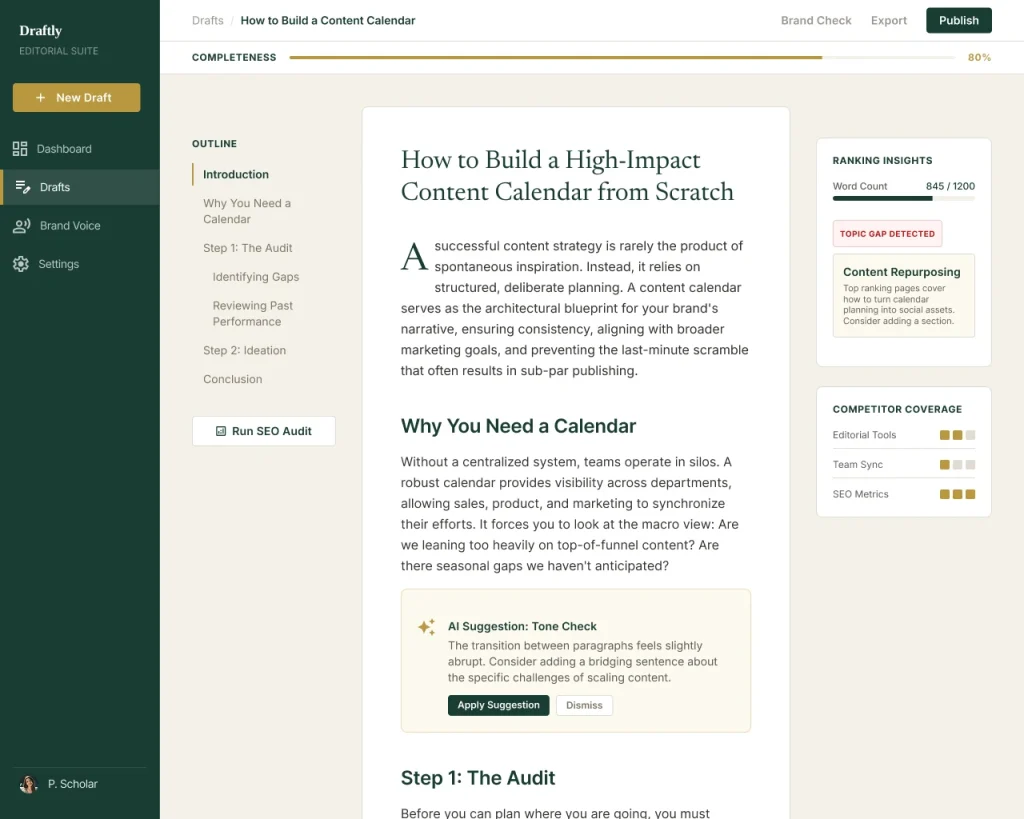Click the Outline section label

tap(214, 144)
